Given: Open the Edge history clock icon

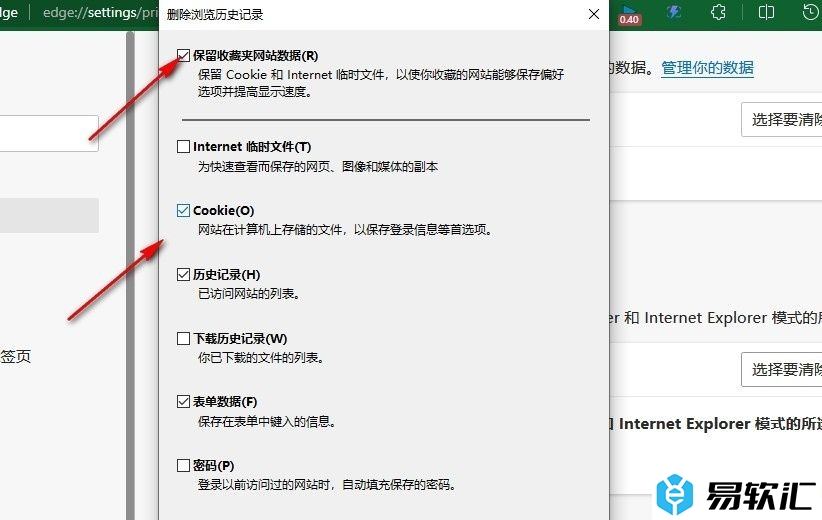Looking at the screenshot, I should [x=811, y=12].
